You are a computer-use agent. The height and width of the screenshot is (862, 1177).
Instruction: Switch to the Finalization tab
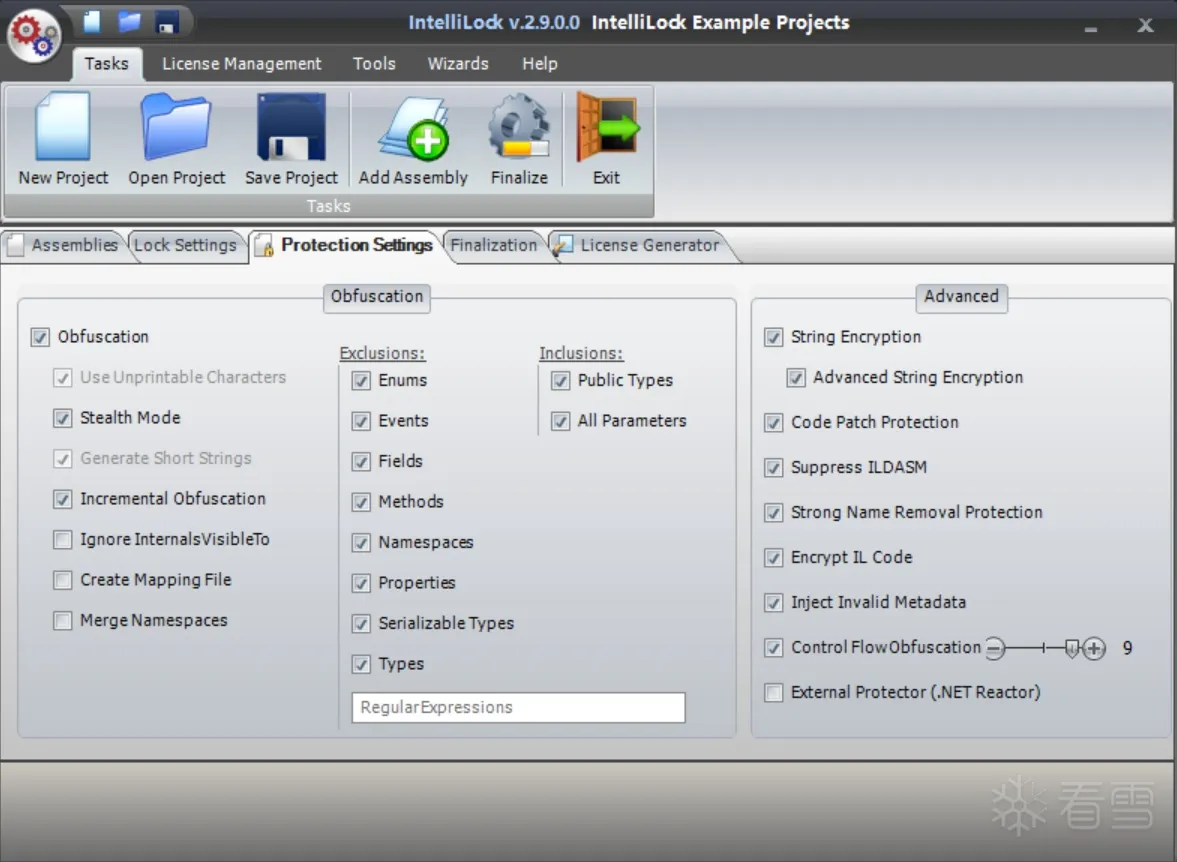point(494,246)
